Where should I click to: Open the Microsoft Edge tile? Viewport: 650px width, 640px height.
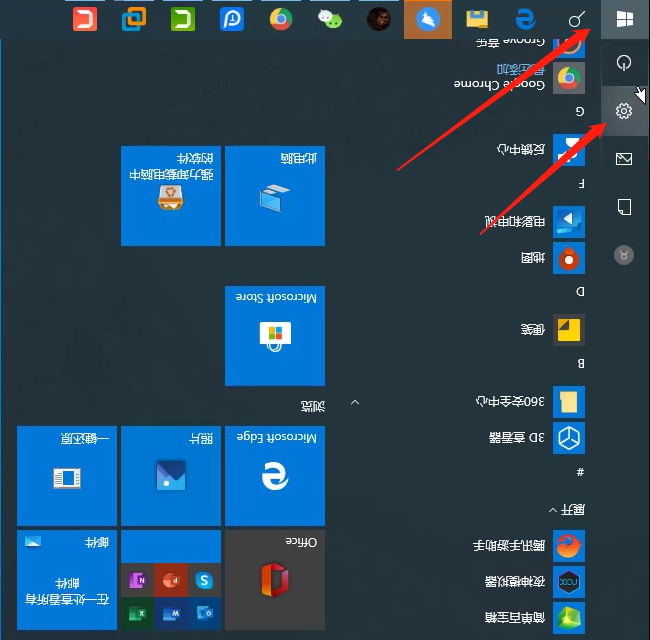click(275, 476)
